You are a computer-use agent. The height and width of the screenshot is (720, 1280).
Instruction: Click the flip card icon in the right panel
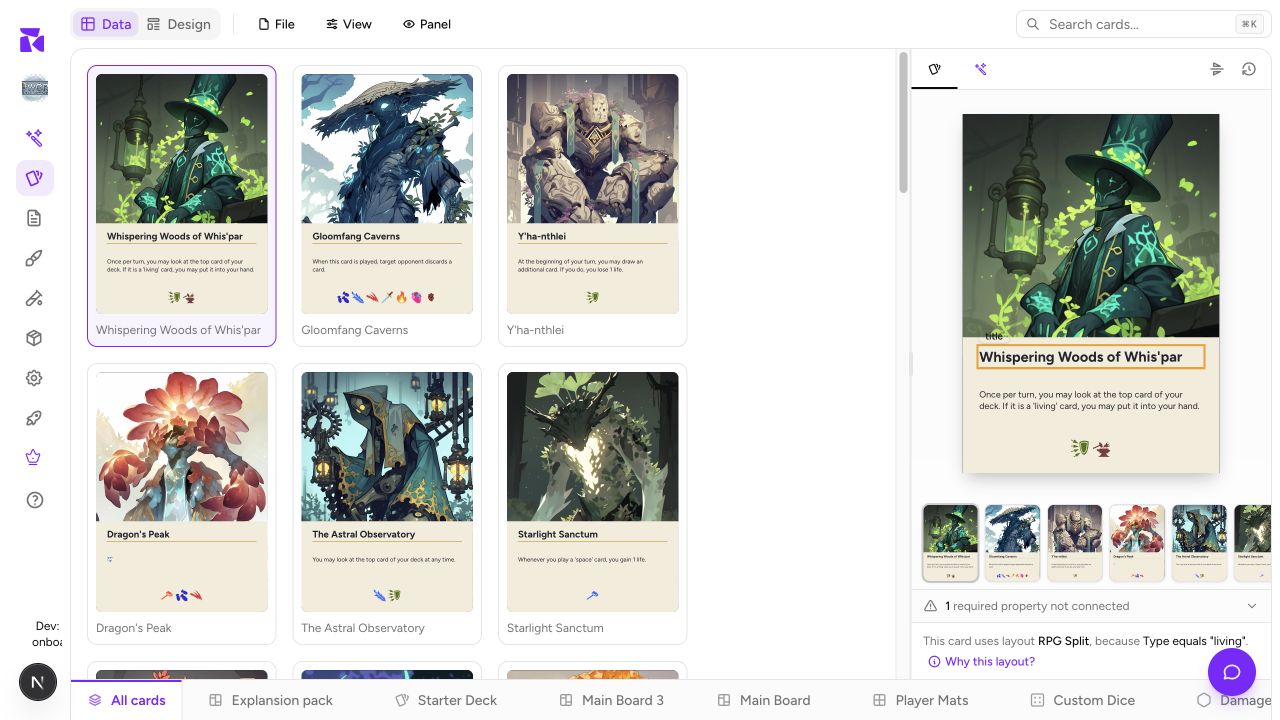pyautogui.click(x=1217, y=69)
